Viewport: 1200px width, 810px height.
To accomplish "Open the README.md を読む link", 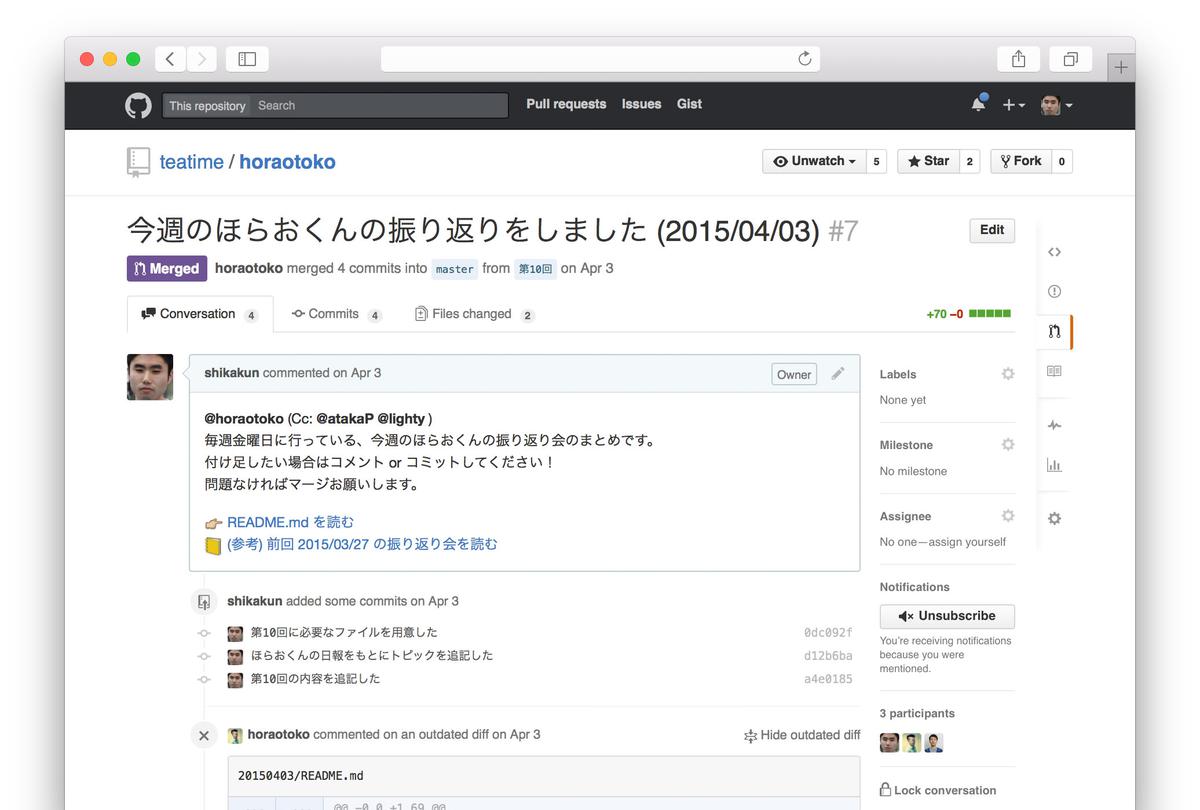I will click(x=290, y=522).
